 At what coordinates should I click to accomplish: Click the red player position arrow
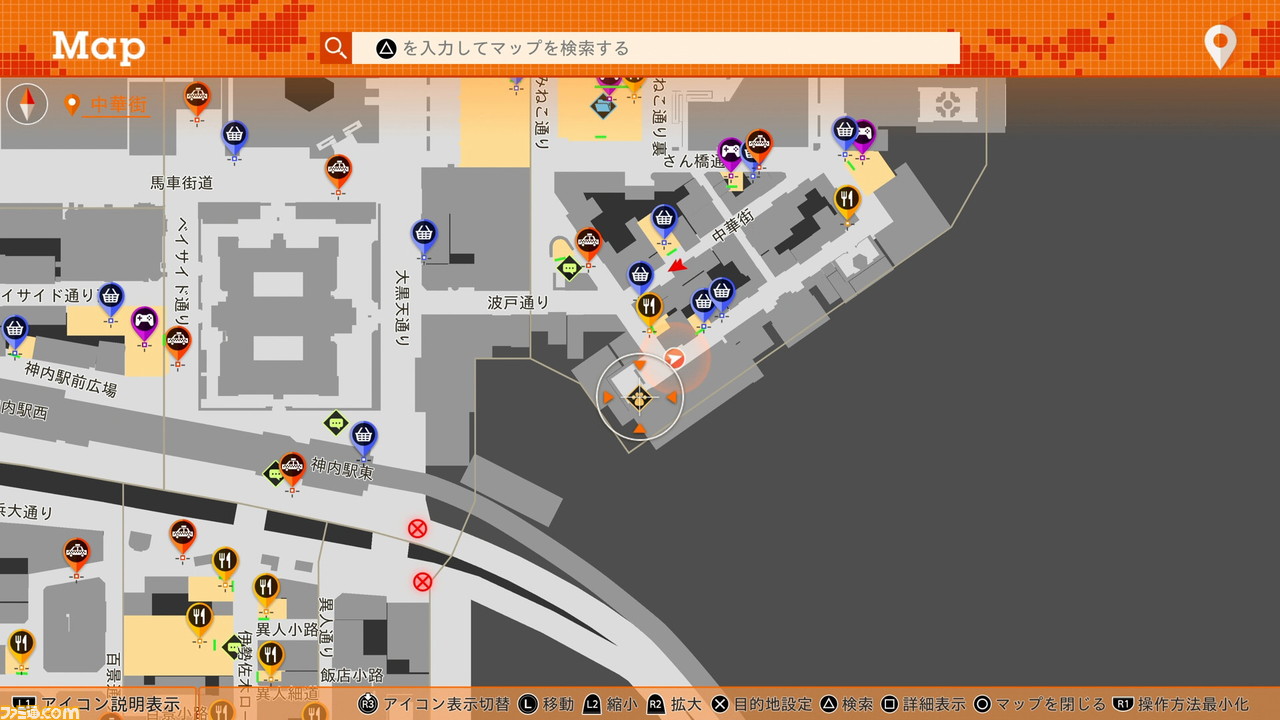coord(677,265)
